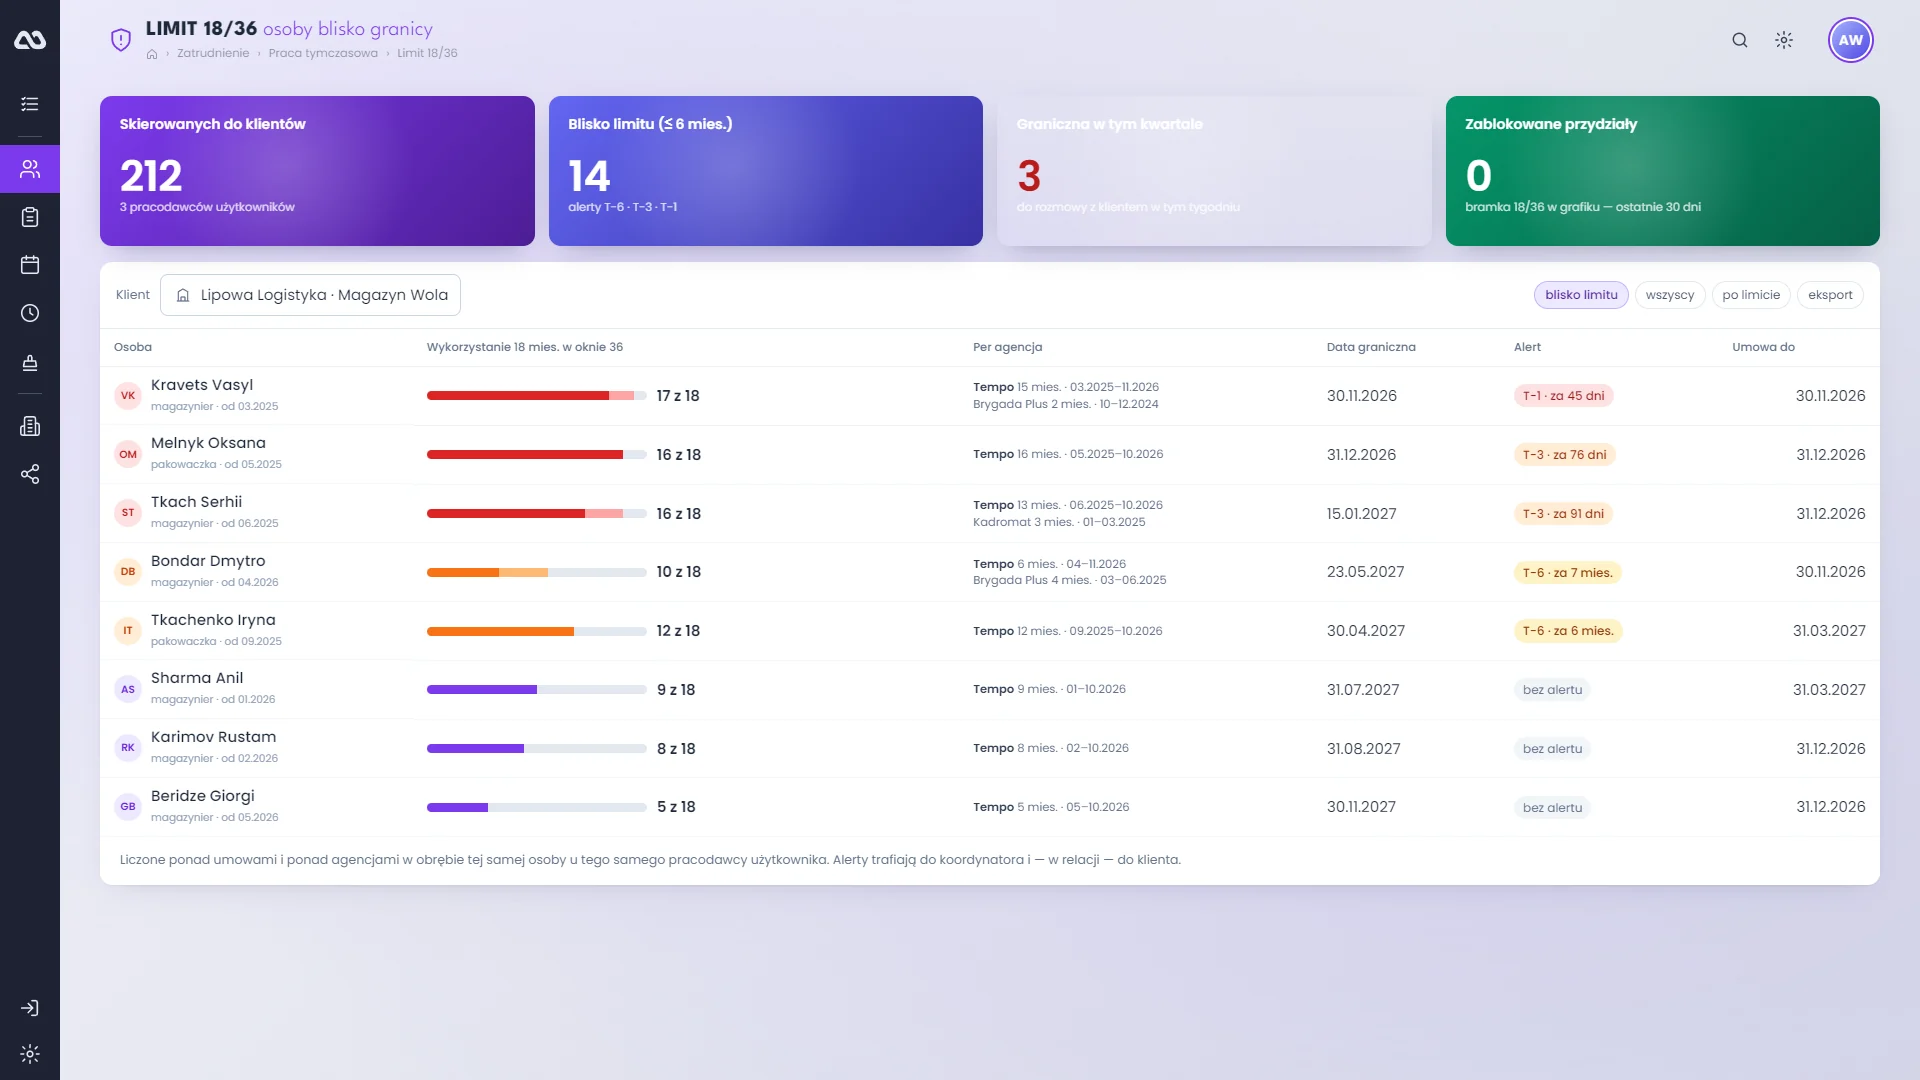Open settings gear at sidebar bottom
1920x1080 pixels.
(30, 1054)
